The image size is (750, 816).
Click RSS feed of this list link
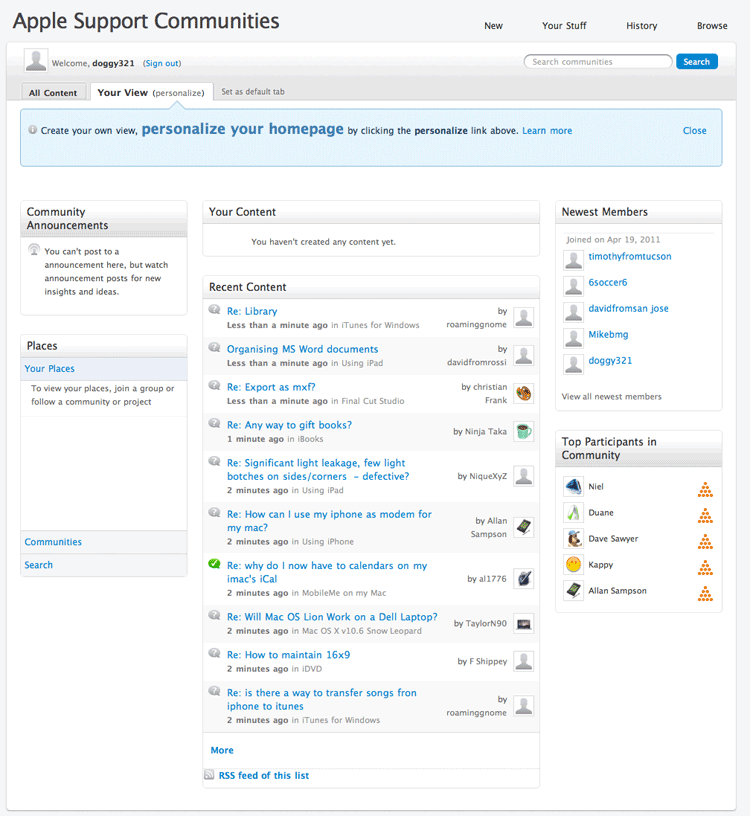[x=264, y=775]
